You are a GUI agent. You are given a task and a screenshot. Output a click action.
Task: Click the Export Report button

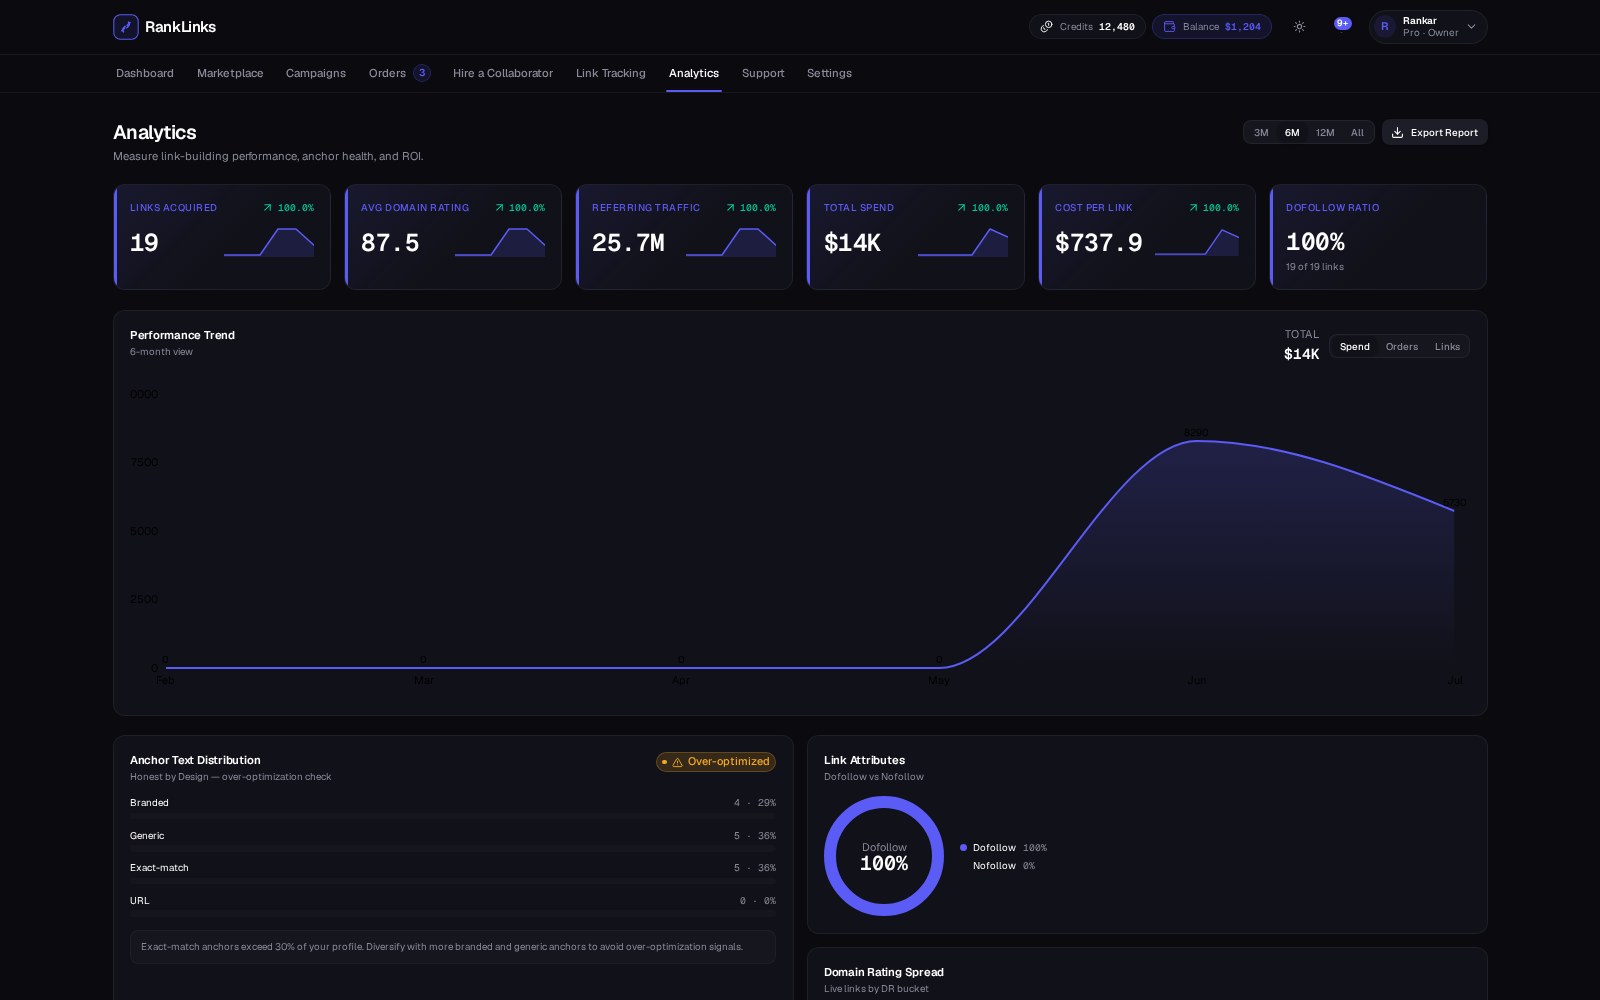coord(1434,132)
